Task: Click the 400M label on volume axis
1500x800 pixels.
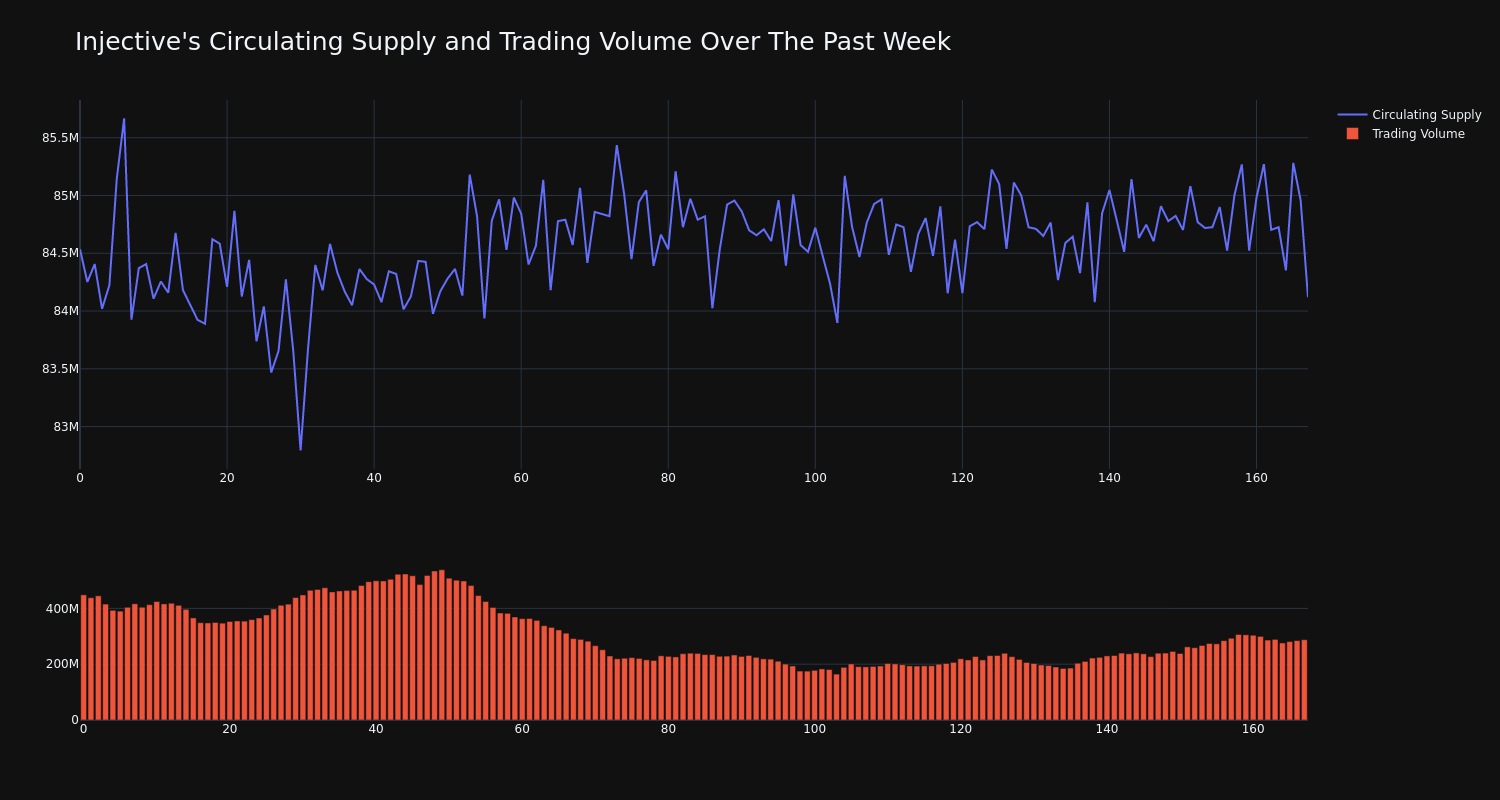Action: [62, 609]
